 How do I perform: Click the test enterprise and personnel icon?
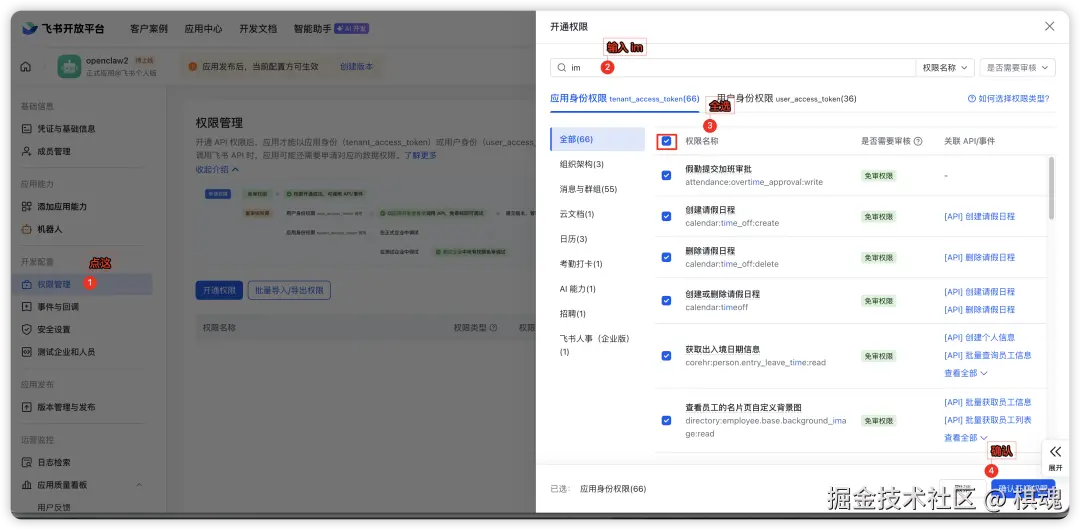[27, 351]
